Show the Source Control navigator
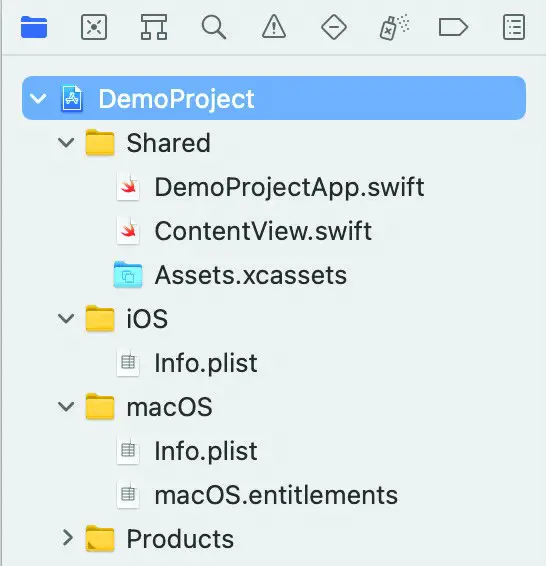 tap(94, 27)
